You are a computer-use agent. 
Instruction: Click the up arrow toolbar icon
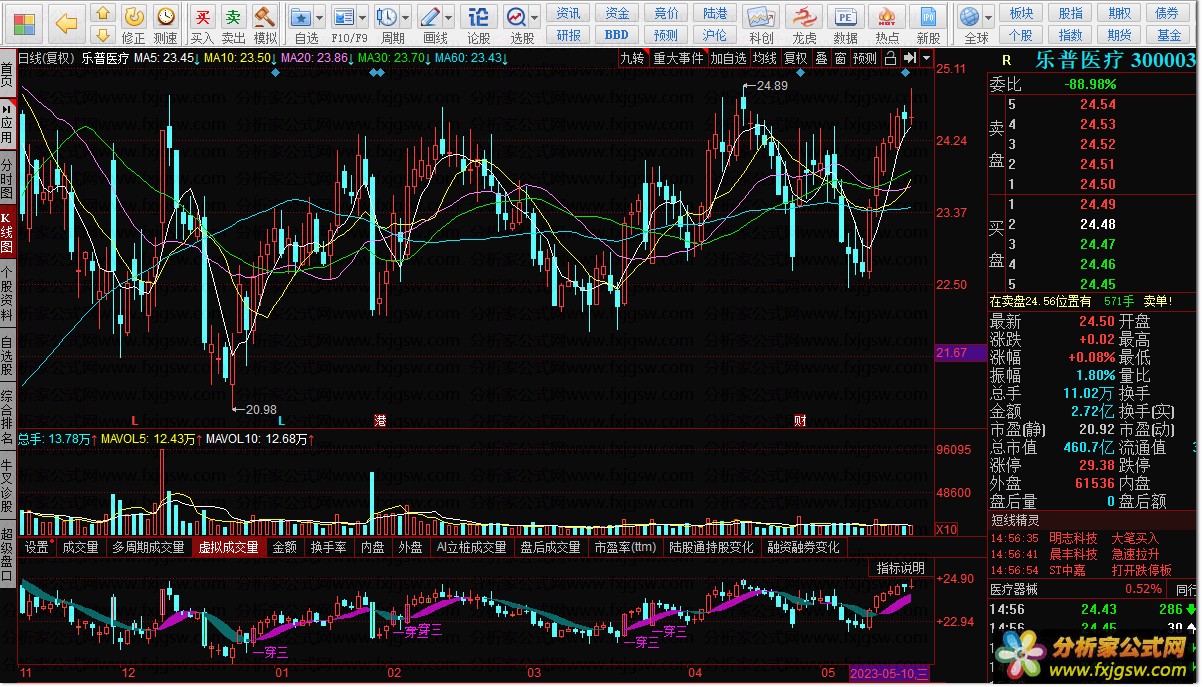102,15
